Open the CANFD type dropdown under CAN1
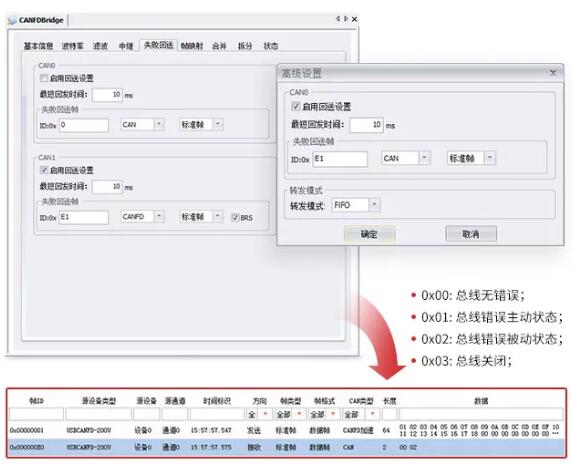Screen dimensions: 573x466 pos(159,216)
